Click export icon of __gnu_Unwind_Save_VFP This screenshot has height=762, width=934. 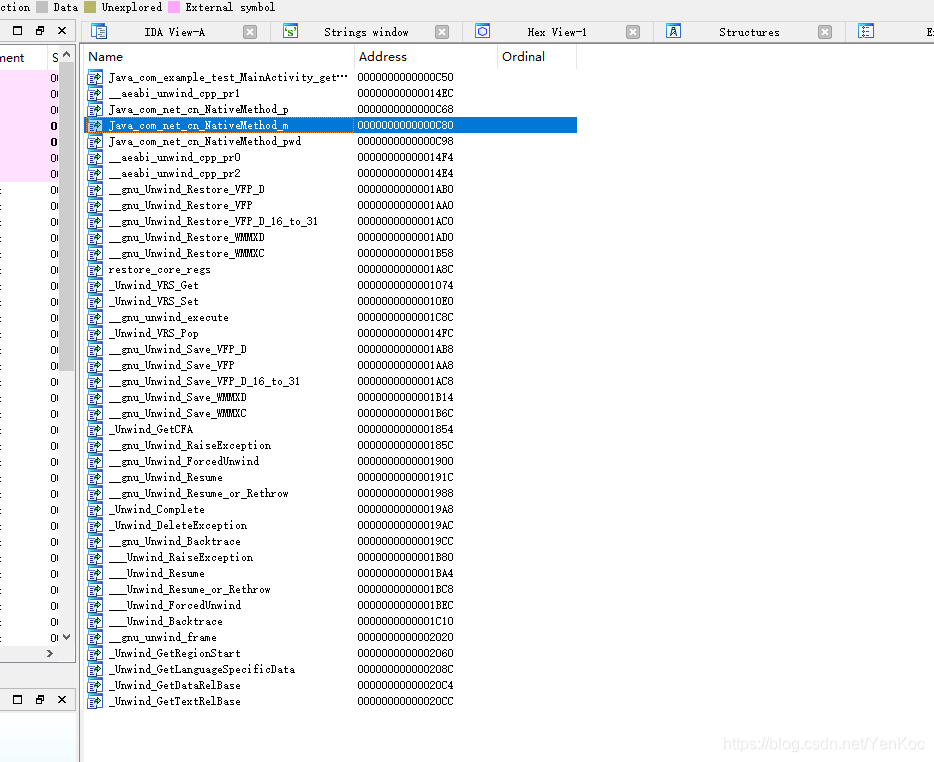(x=95, y=366)
